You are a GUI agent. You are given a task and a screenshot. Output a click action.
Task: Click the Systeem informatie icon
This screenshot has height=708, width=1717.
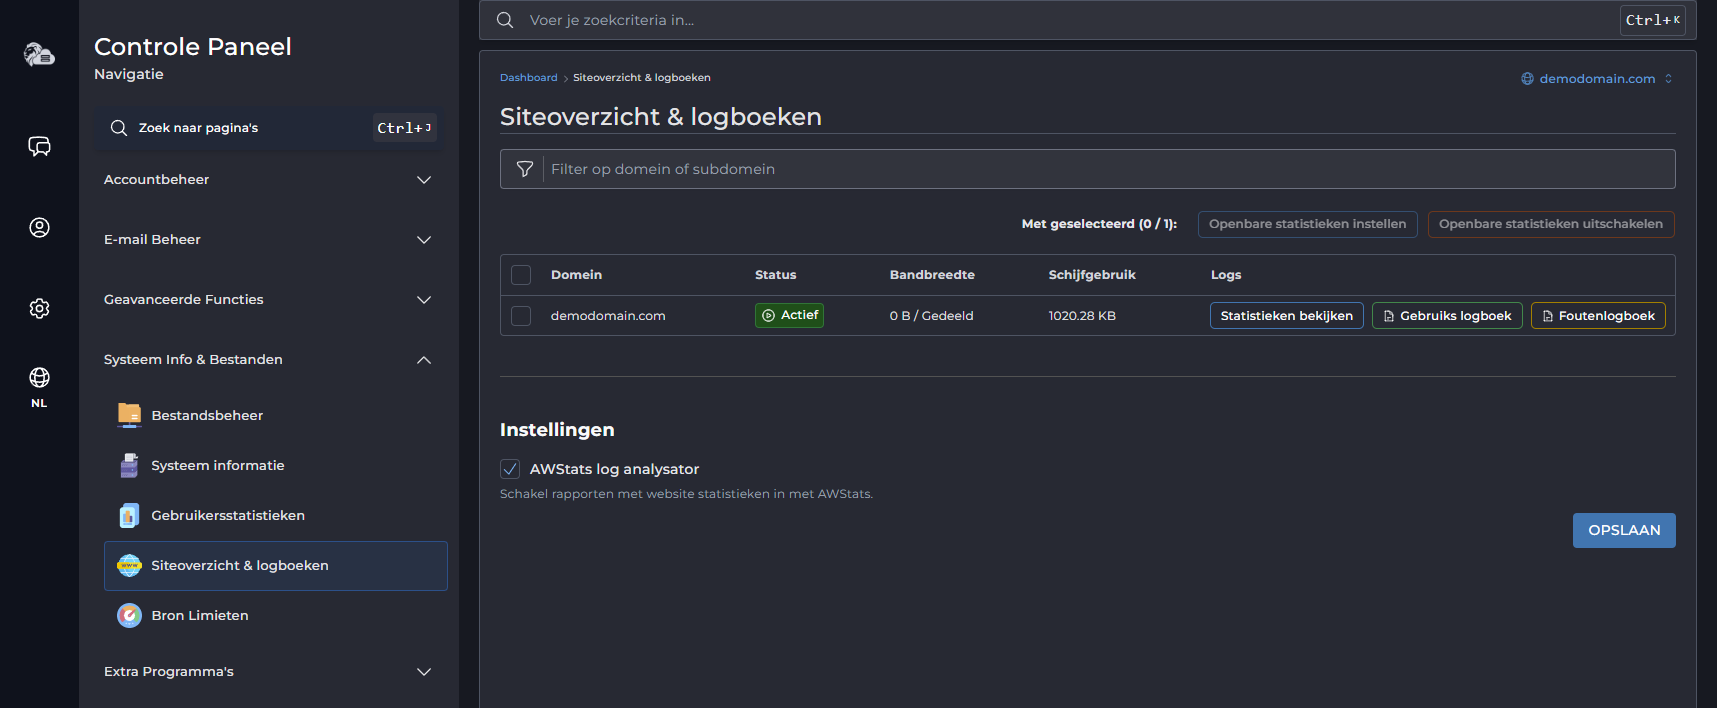click(x=129, y=465)
